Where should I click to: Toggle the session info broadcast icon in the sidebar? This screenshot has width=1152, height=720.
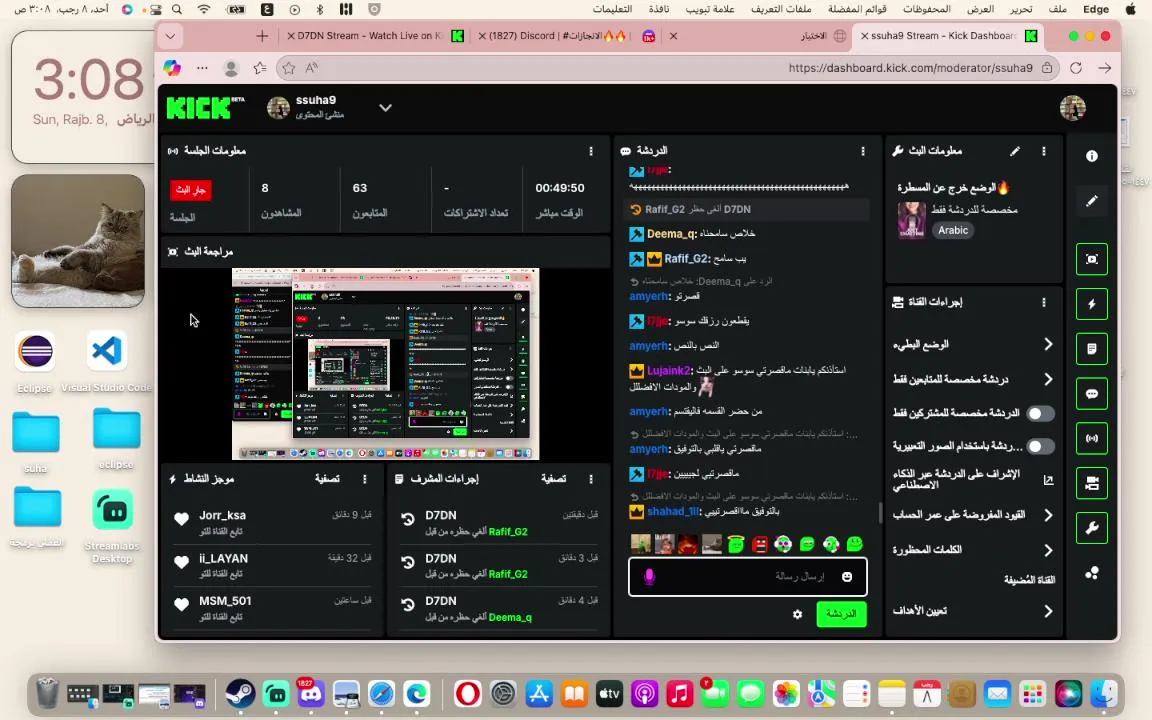(1092, 439)
